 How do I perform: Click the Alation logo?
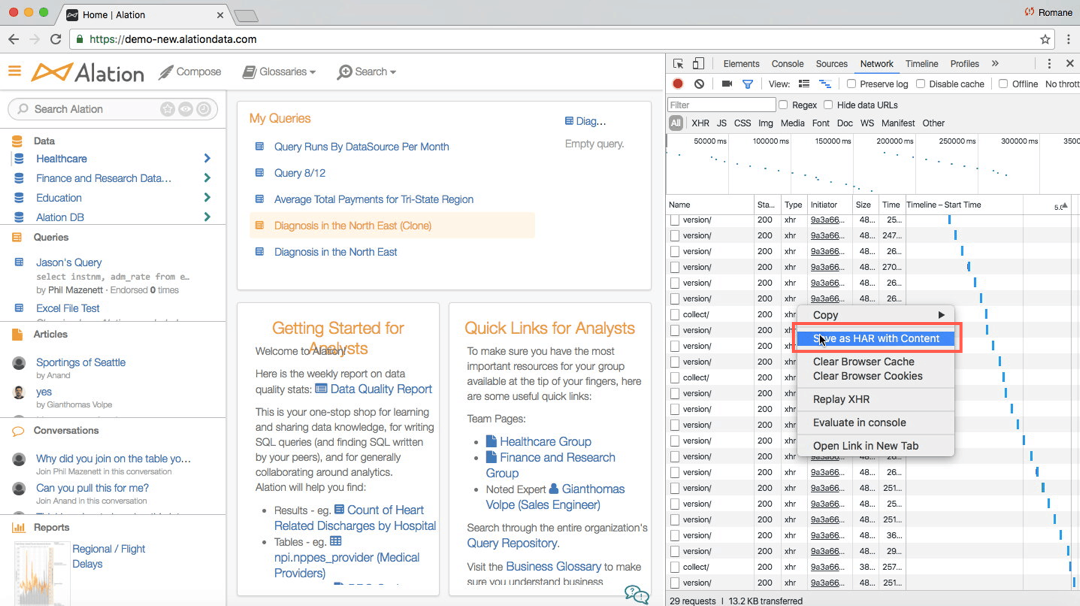[87, 72]
